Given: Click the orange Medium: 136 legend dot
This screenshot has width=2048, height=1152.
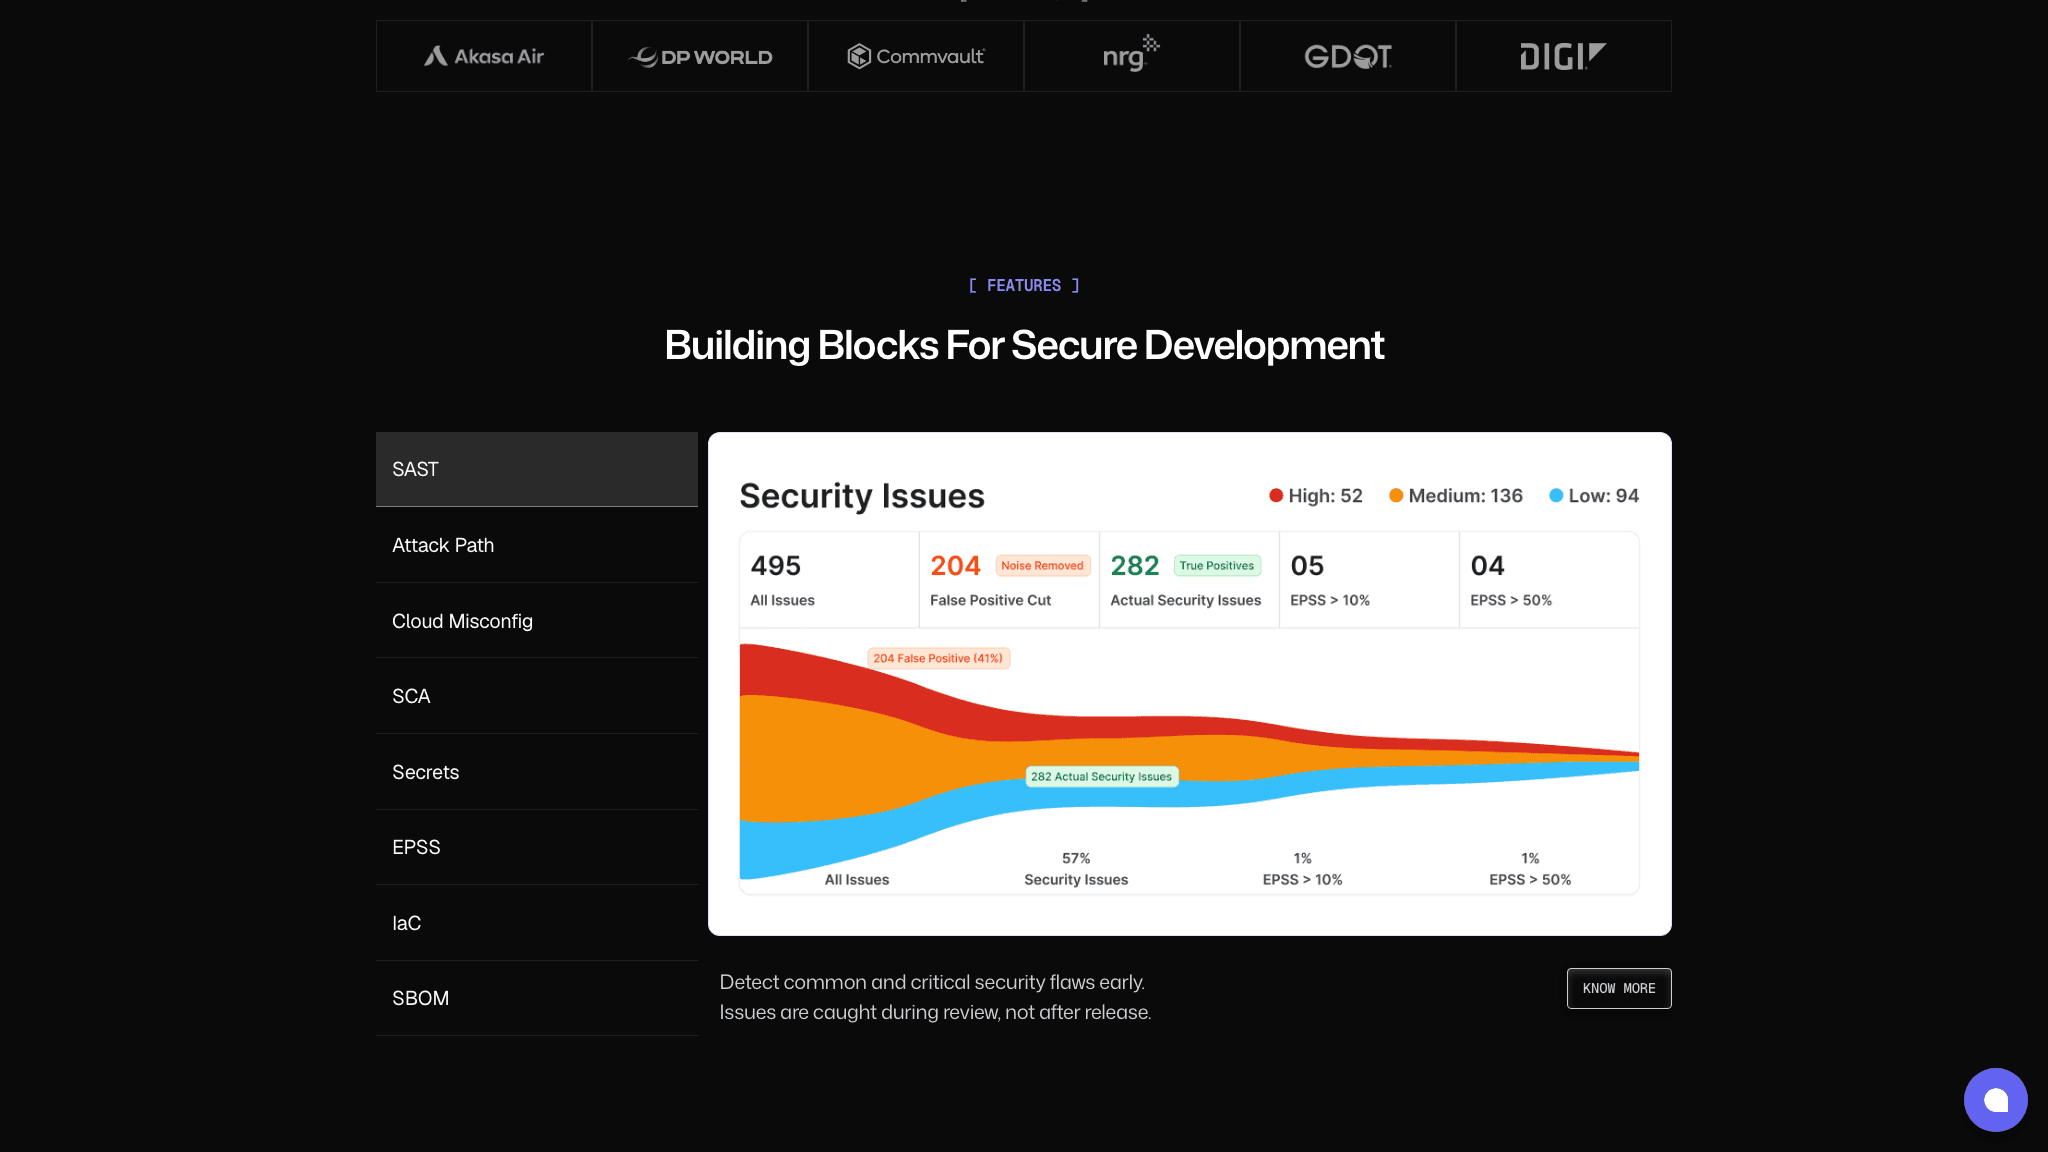Looking at the screenshot, I should coord(1396,495).
